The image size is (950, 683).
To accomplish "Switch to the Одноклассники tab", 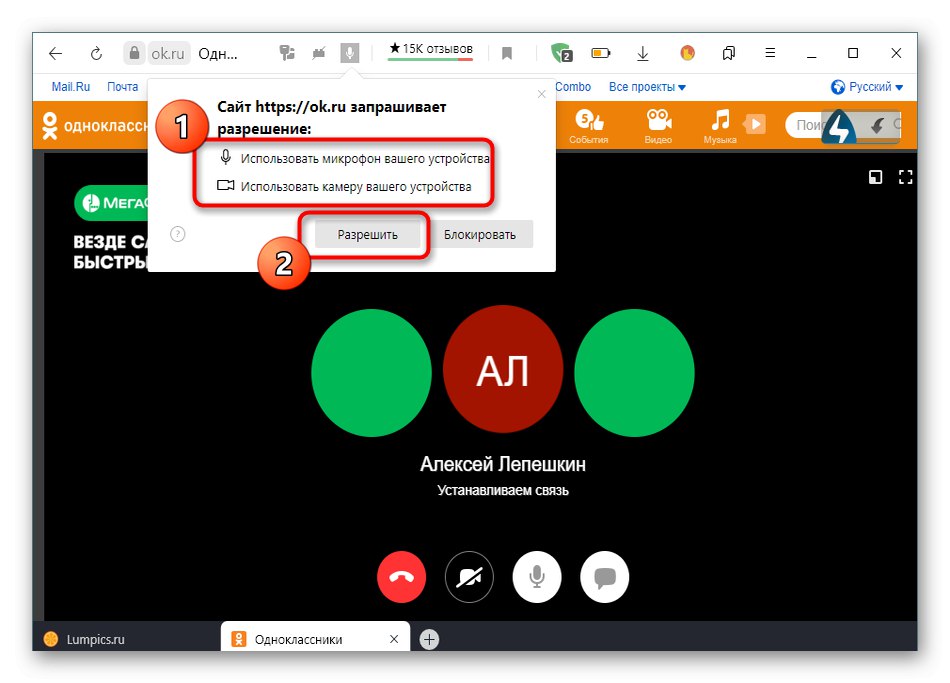I will [x=300, y=637].
